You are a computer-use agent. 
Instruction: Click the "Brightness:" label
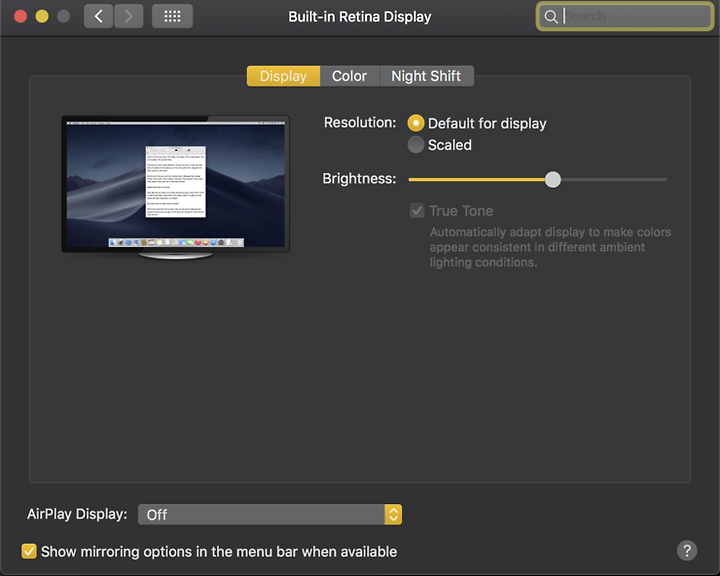click(359, 178)
